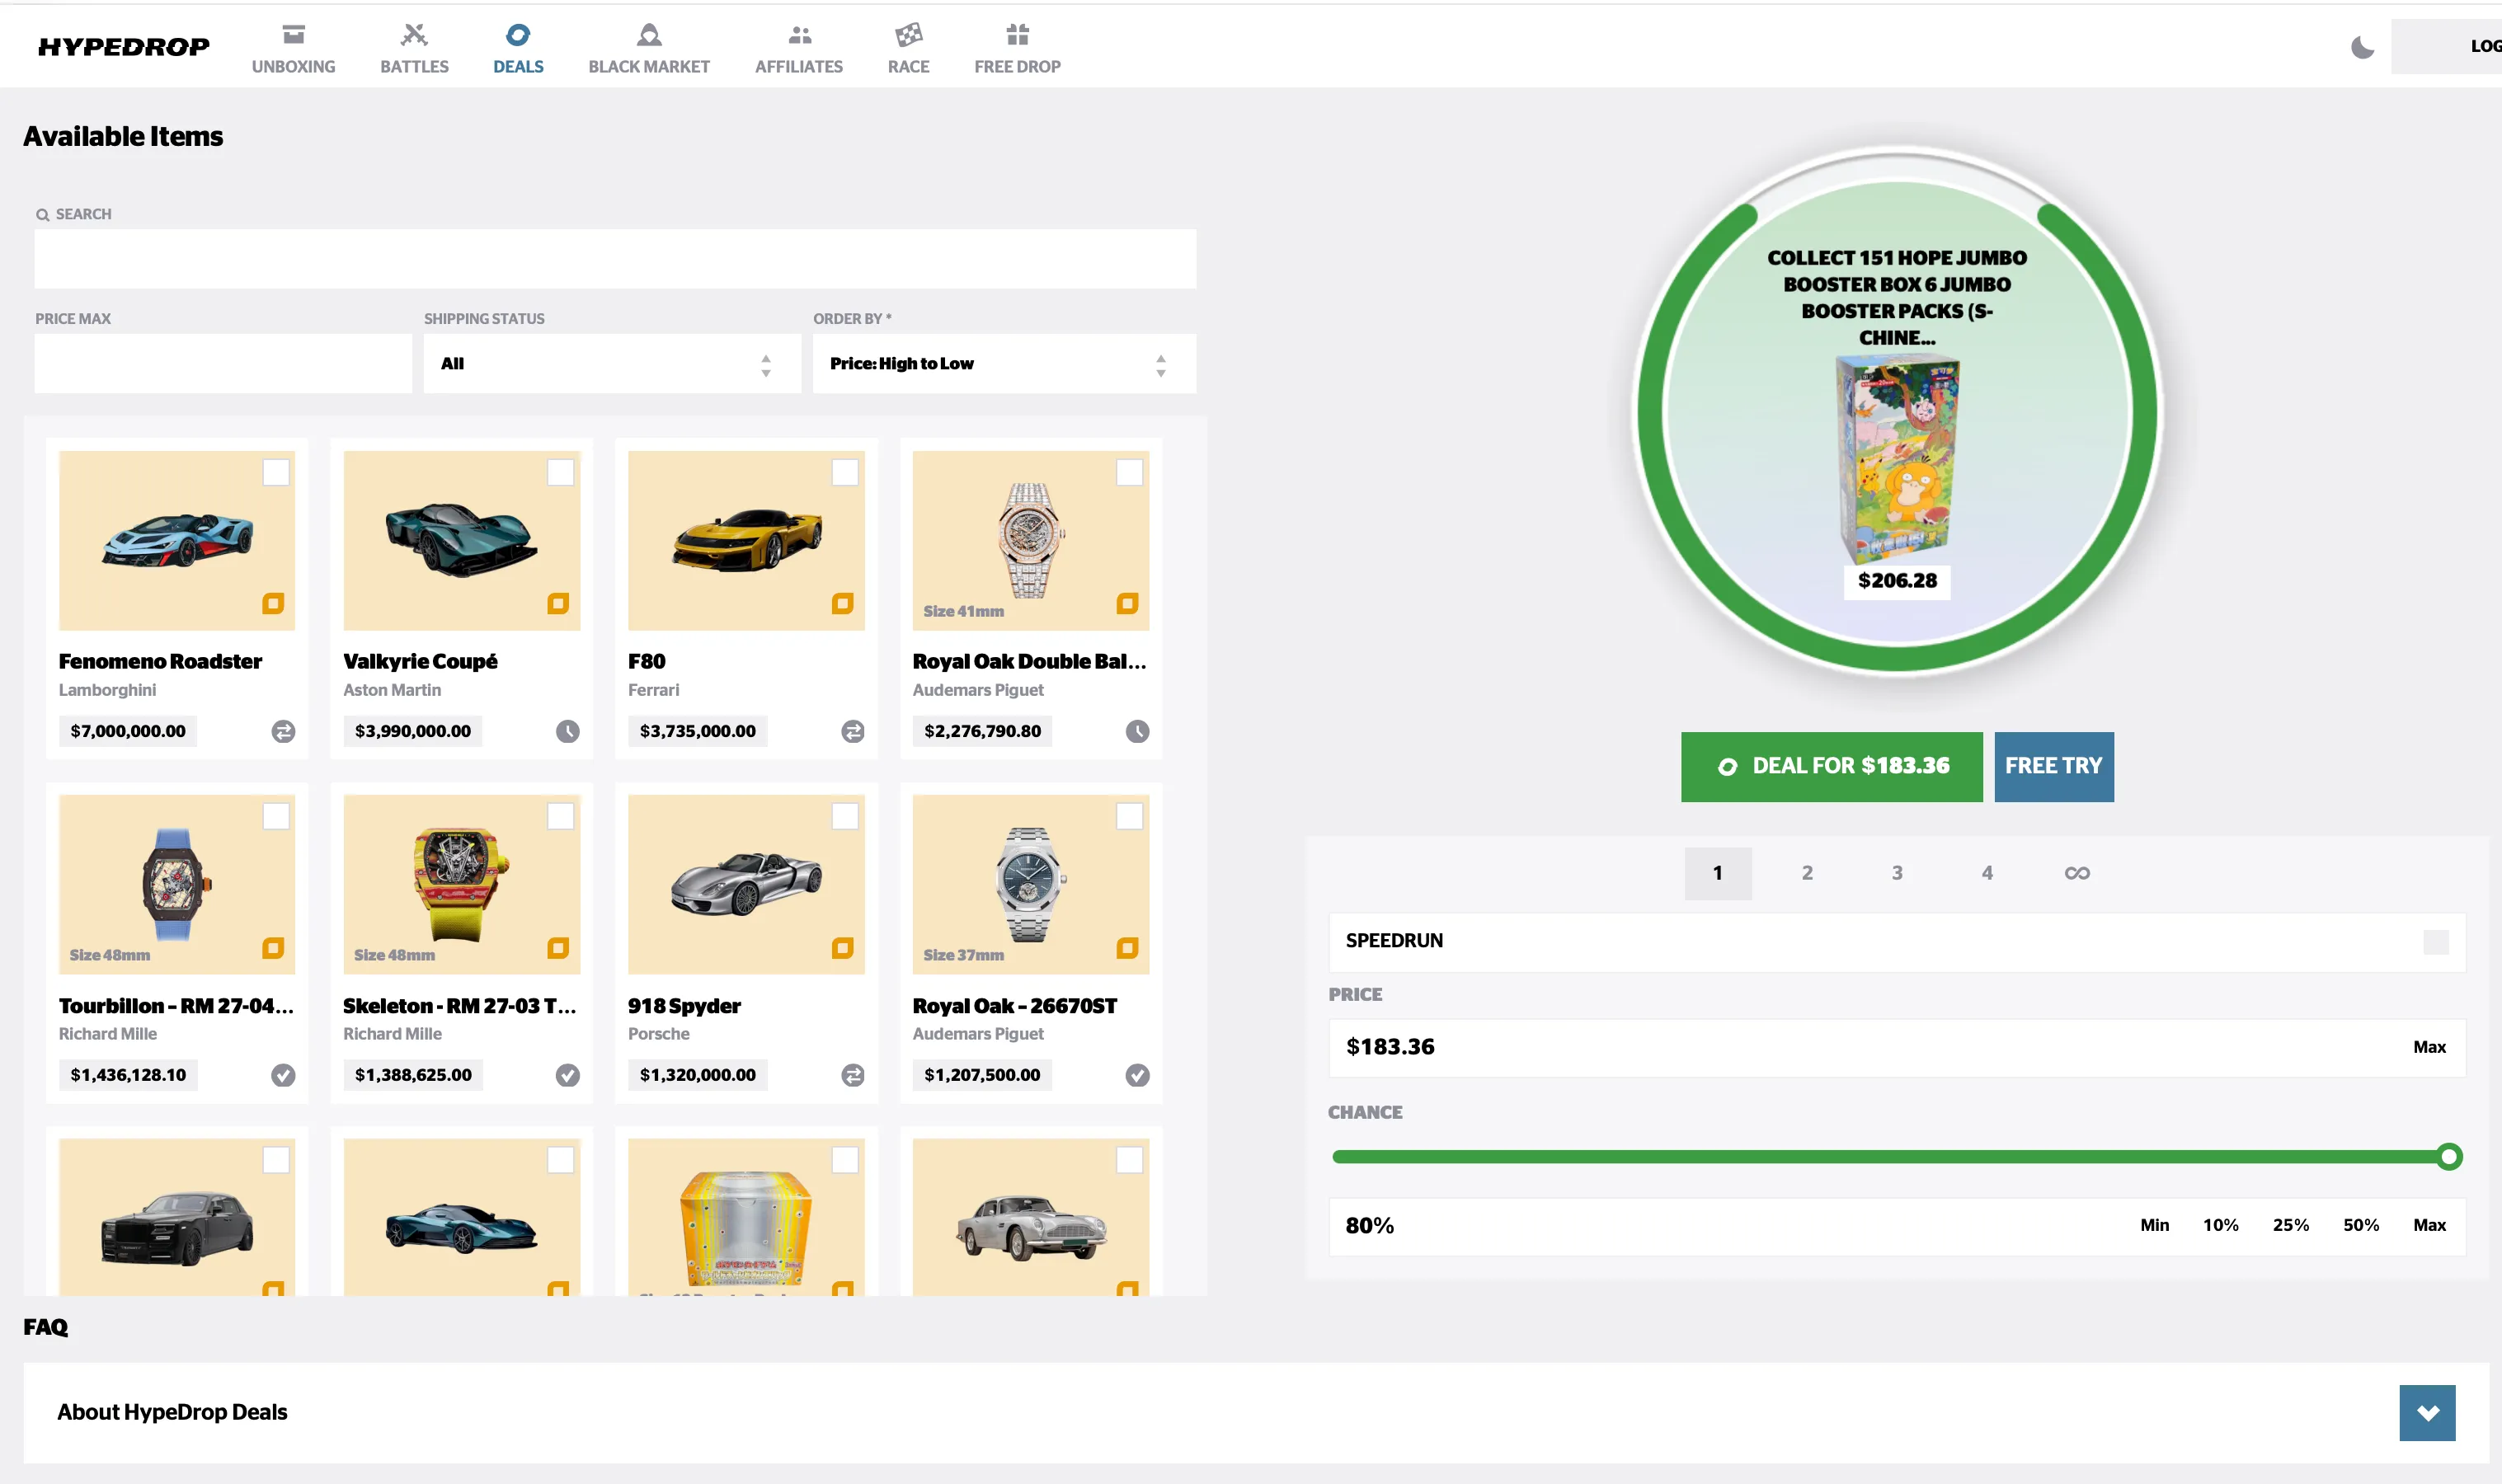Go to Black Market tab
The height and width of the screenshot is (1484, 2502).
pyautogui.click(x=649, y=49)
